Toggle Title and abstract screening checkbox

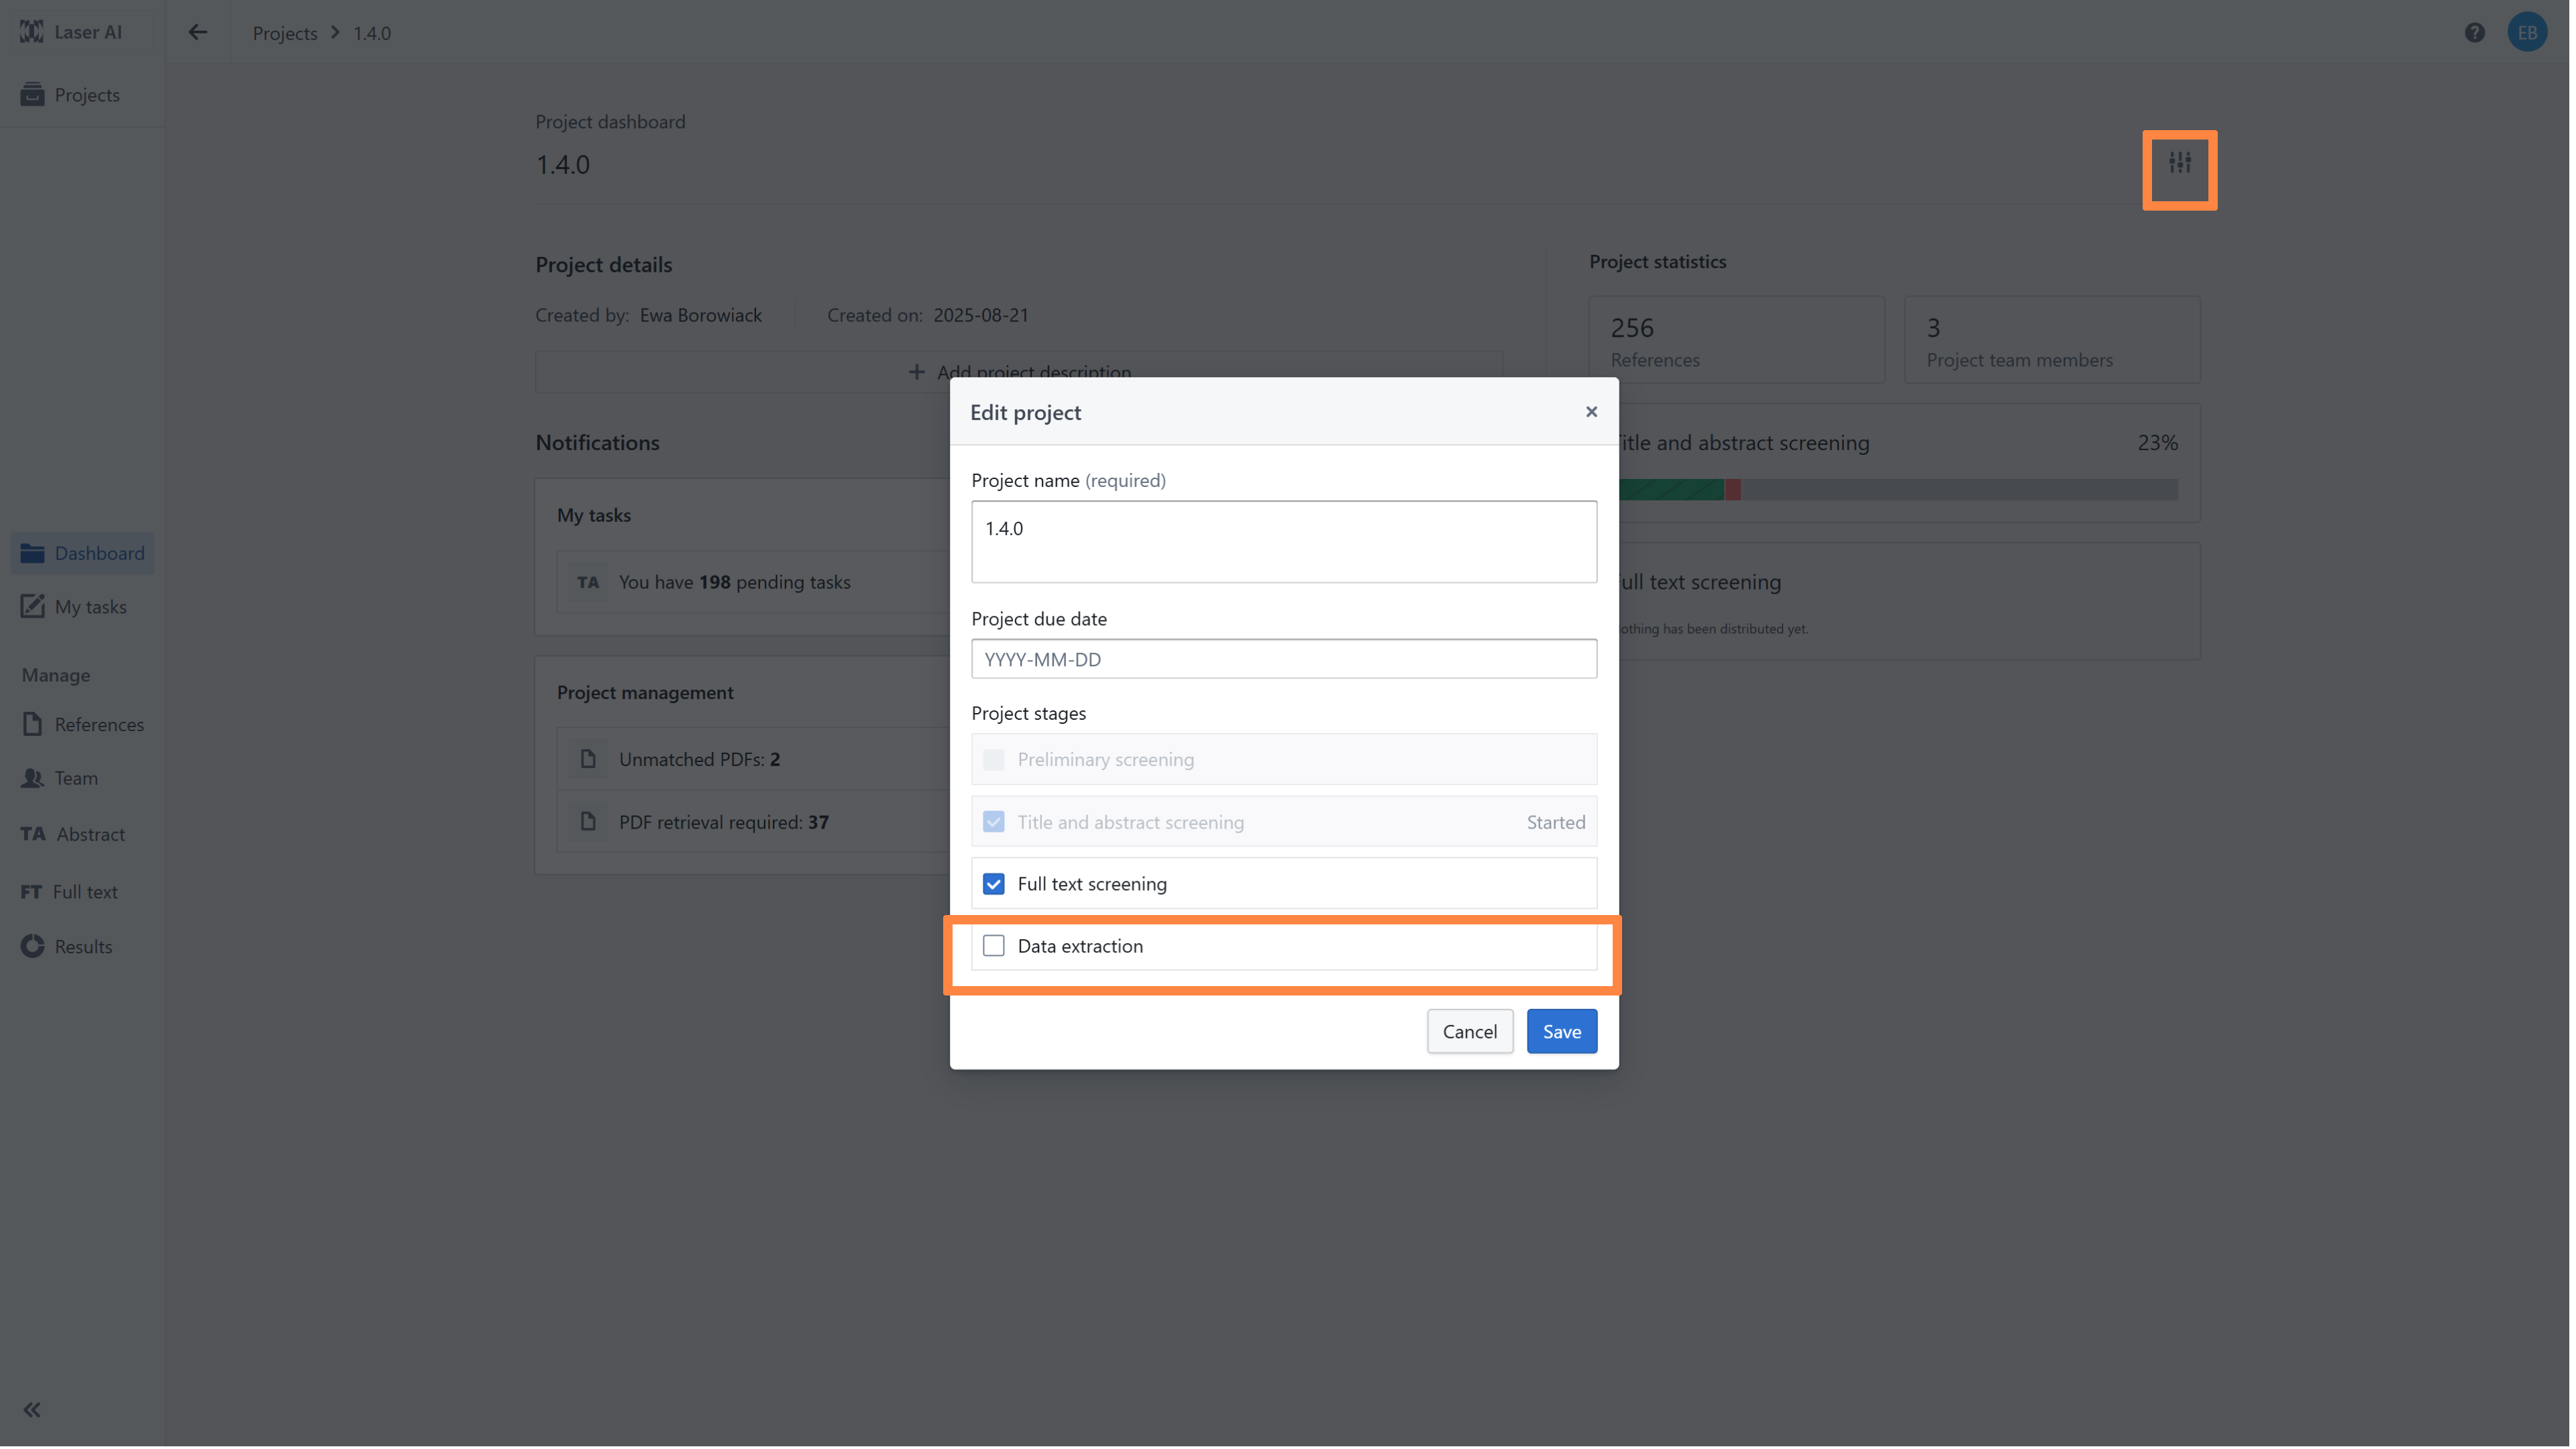(x=995, y=823)
